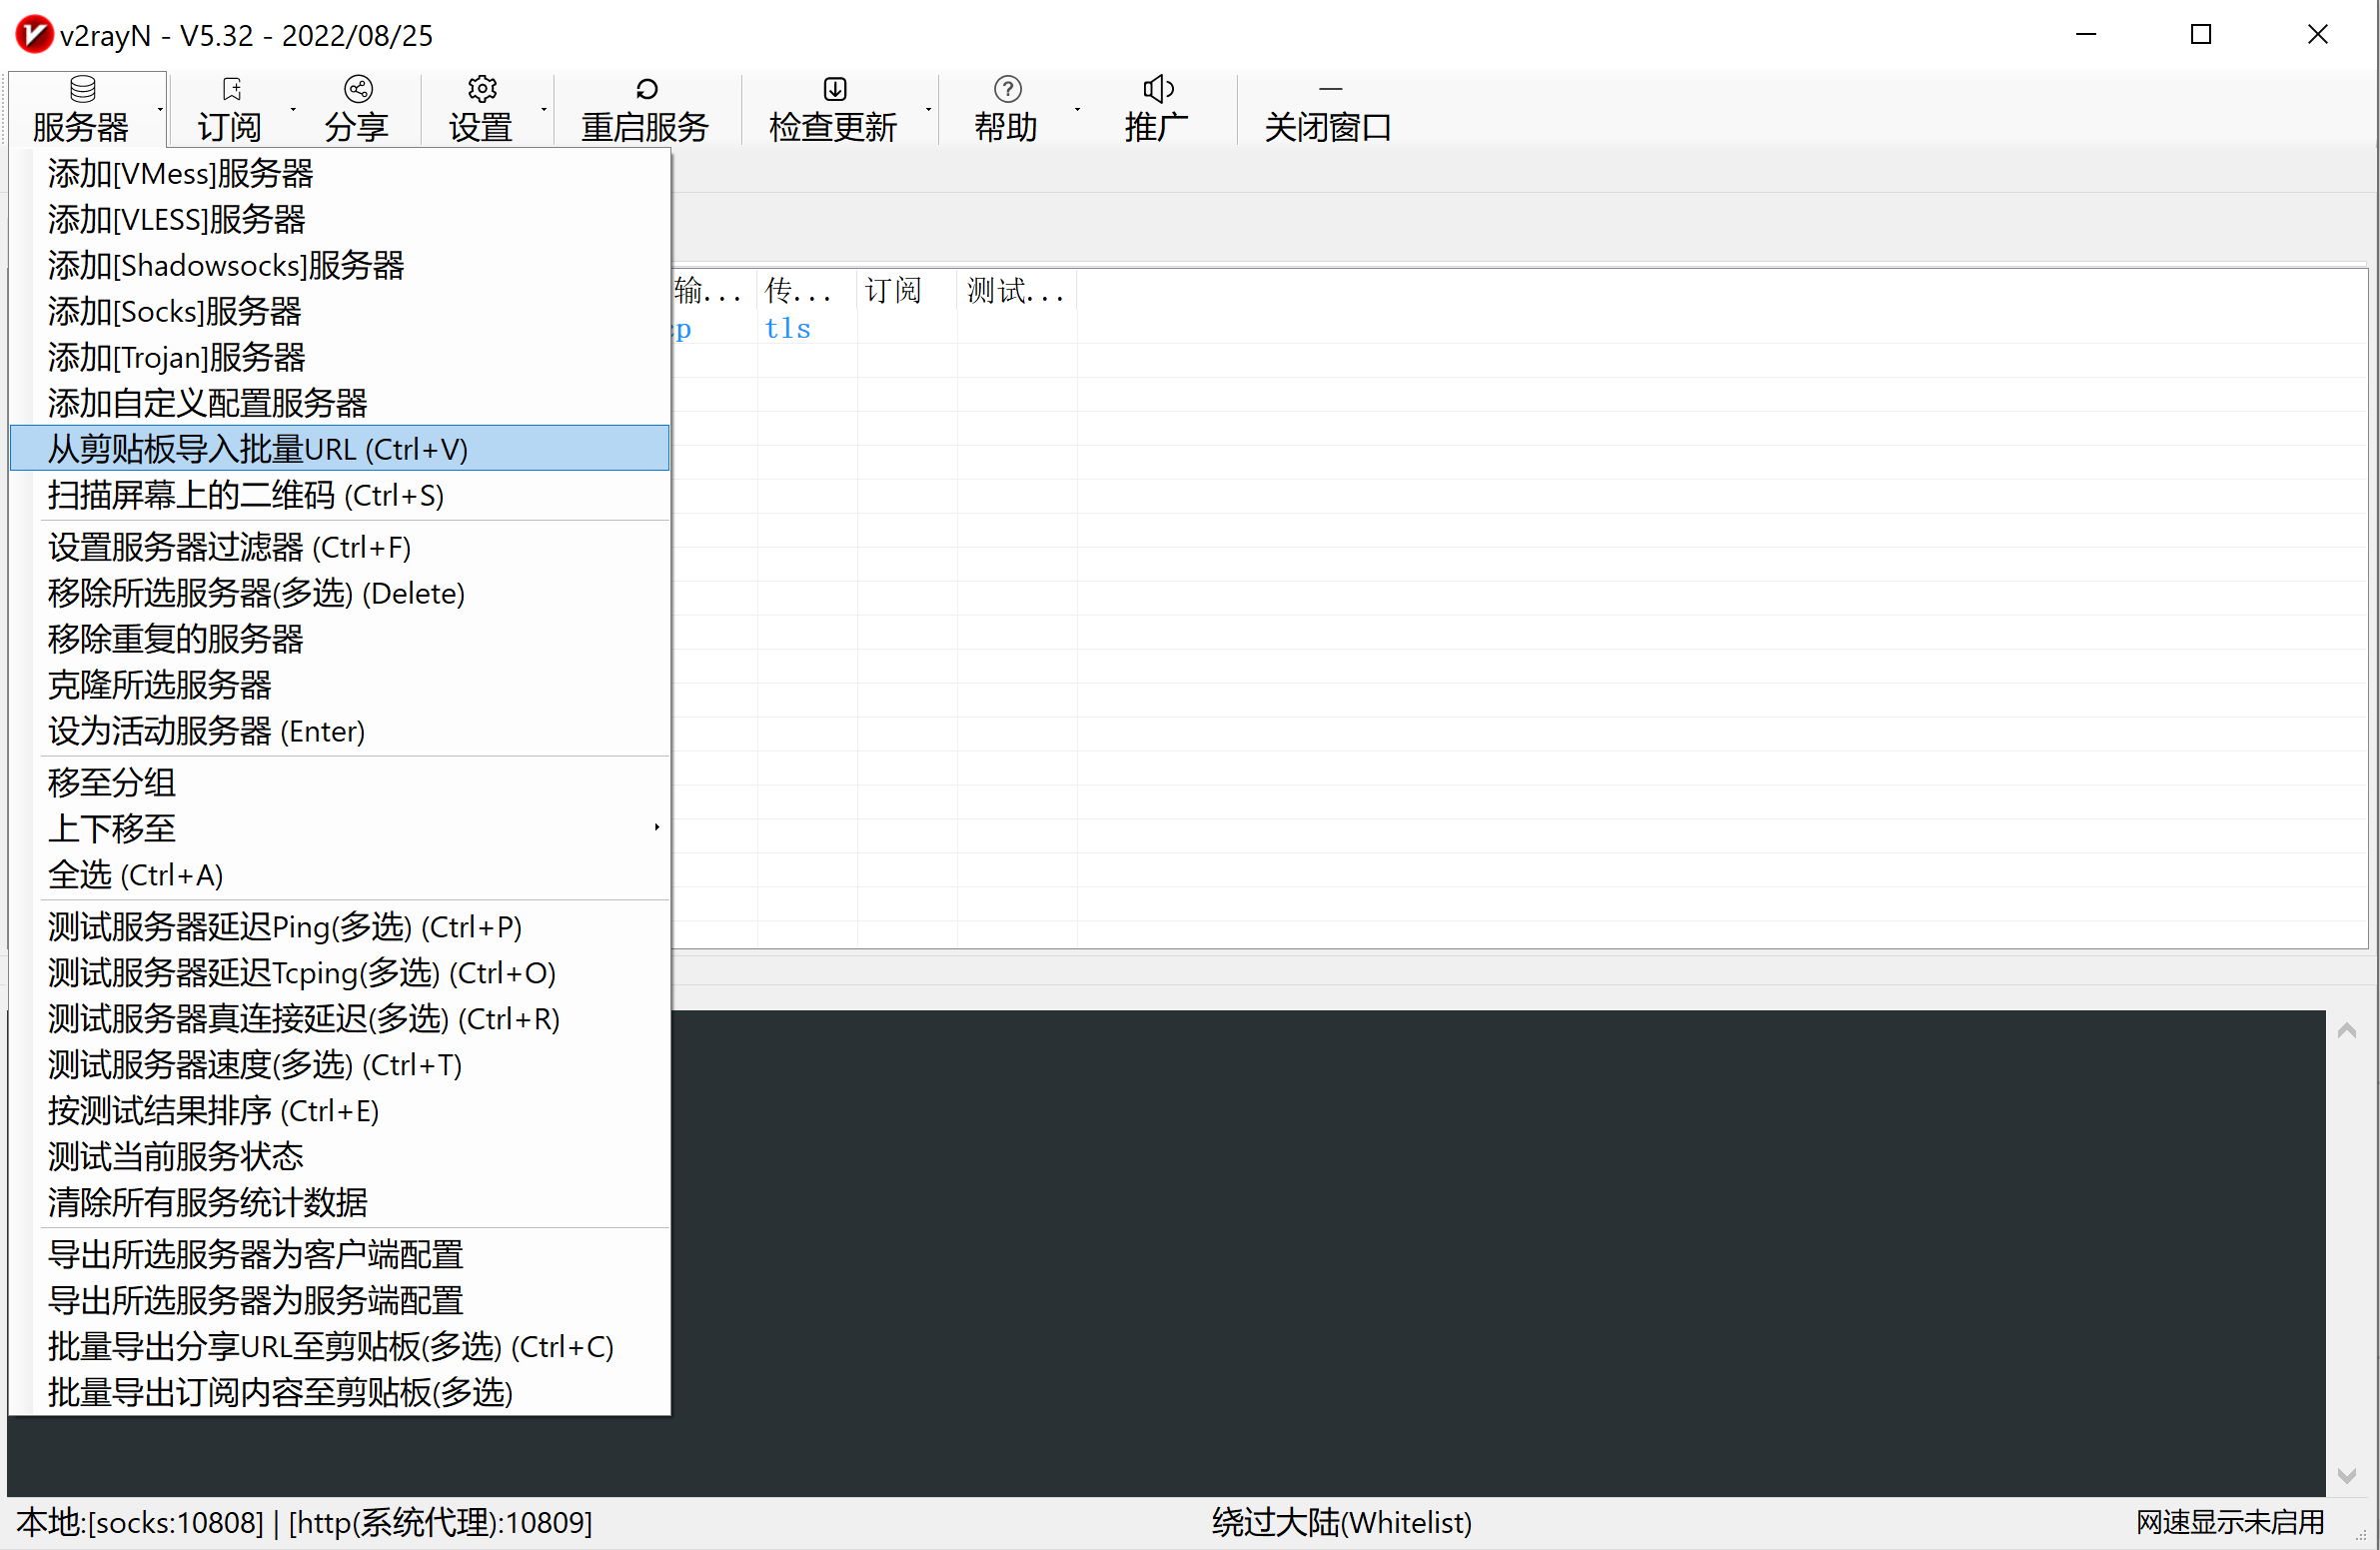
Task: Select 设置服务器过滤器 (Ctrl+F)
Action: [340, 548]
